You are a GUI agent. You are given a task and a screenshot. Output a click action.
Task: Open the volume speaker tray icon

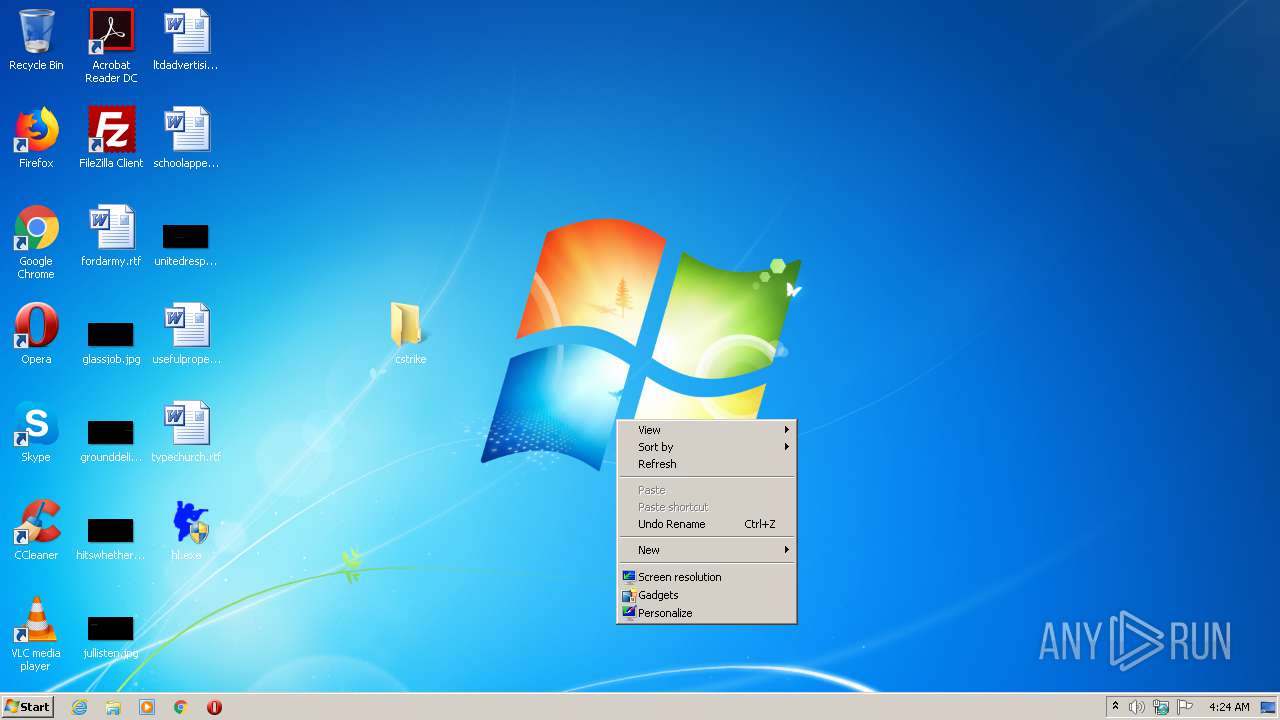[x=1136, y=707]
